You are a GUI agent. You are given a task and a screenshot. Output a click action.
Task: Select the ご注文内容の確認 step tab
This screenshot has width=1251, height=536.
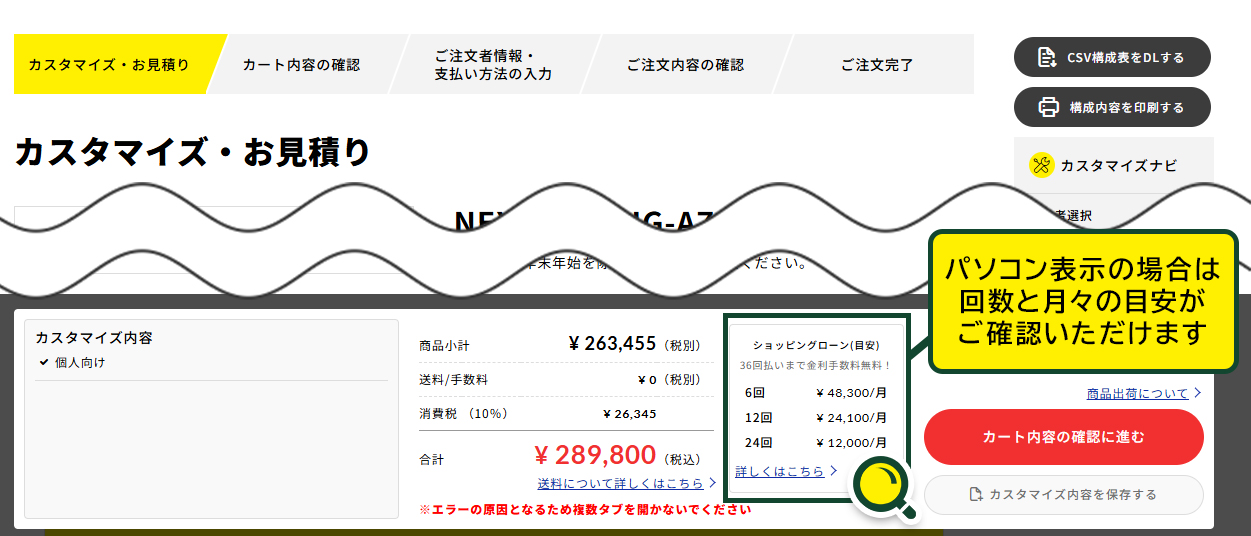685,64
